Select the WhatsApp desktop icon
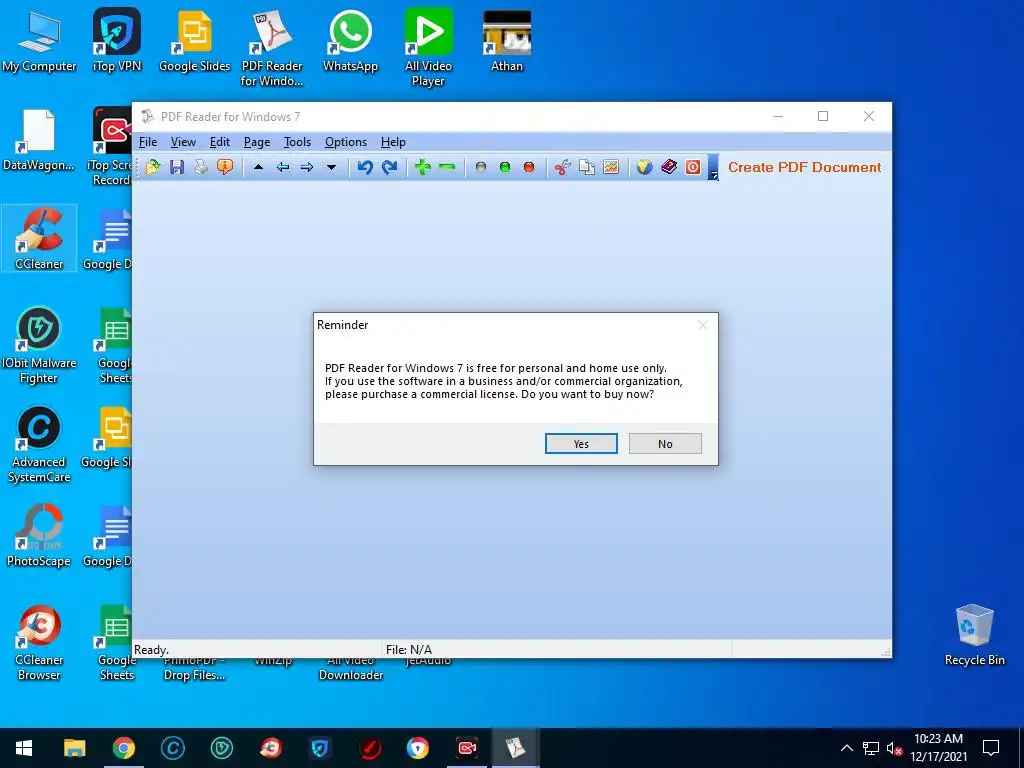This screenshot has width=1024, height=768. click(x=350, y=40)
